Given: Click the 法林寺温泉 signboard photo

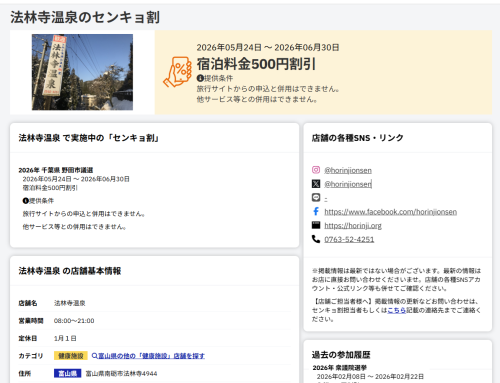Looking at the screenshot, I should 82,72.
